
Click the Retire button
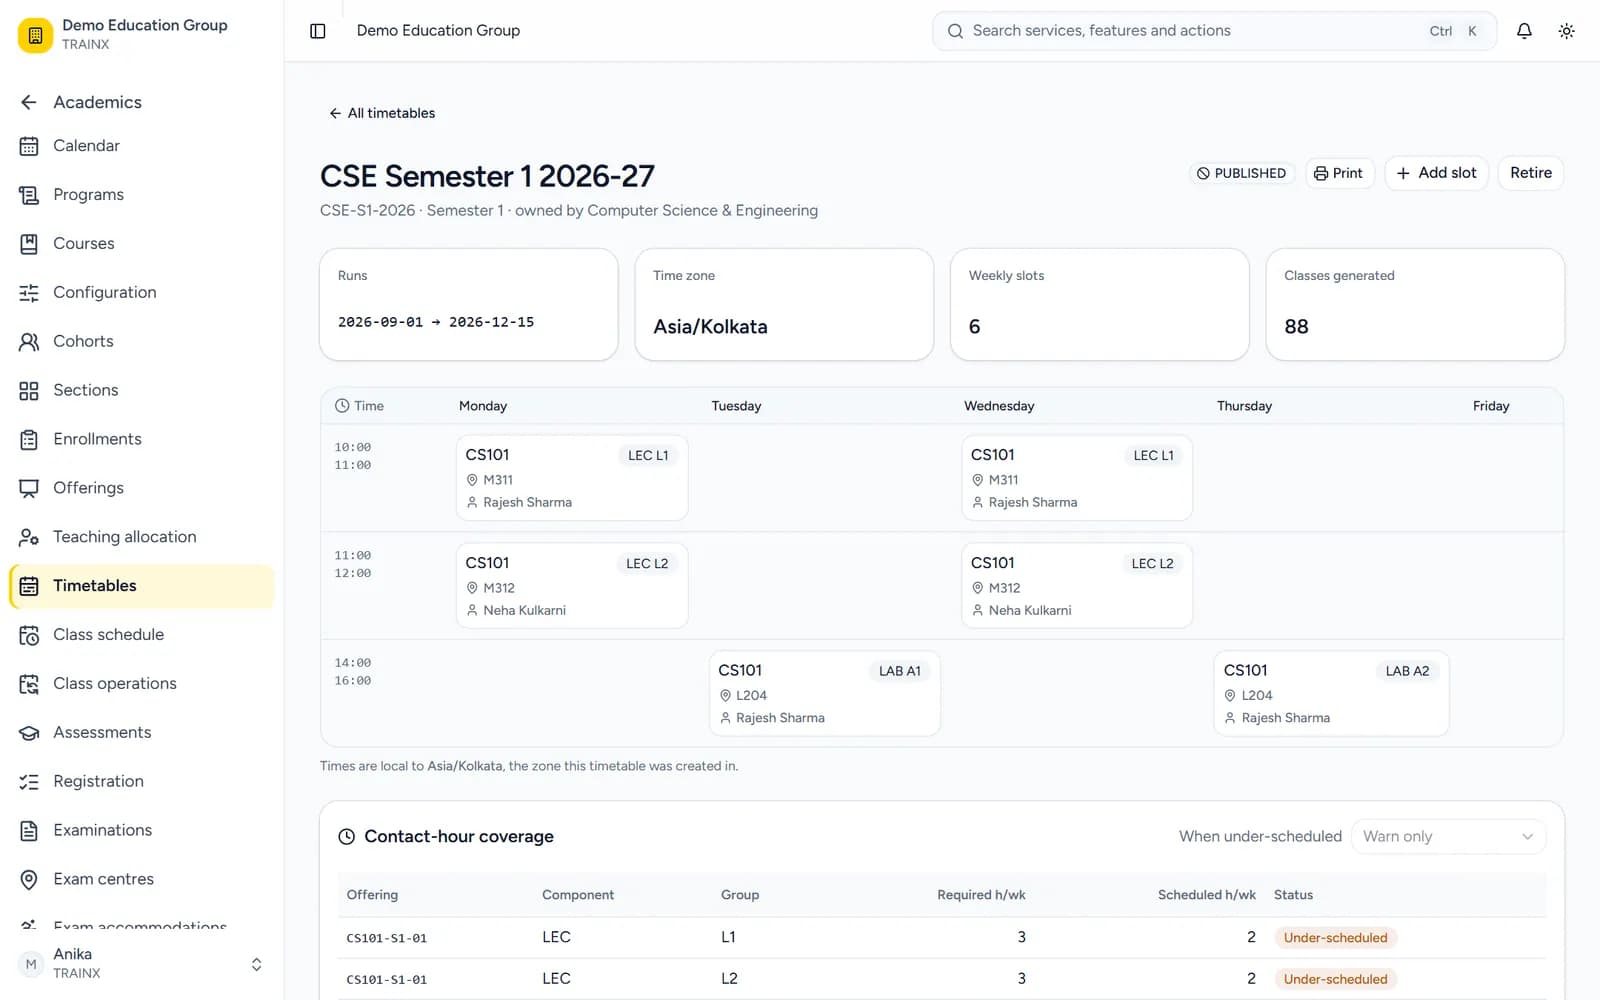[x=1530, y=173]
